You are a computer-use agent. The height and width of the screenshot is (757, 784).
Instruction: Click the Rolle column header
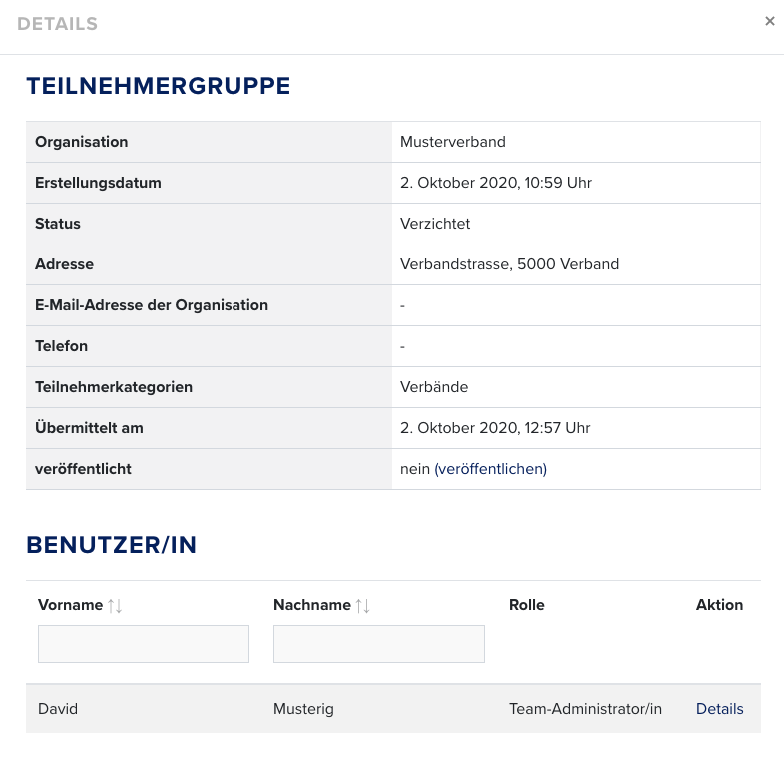[x=526, y=605]
